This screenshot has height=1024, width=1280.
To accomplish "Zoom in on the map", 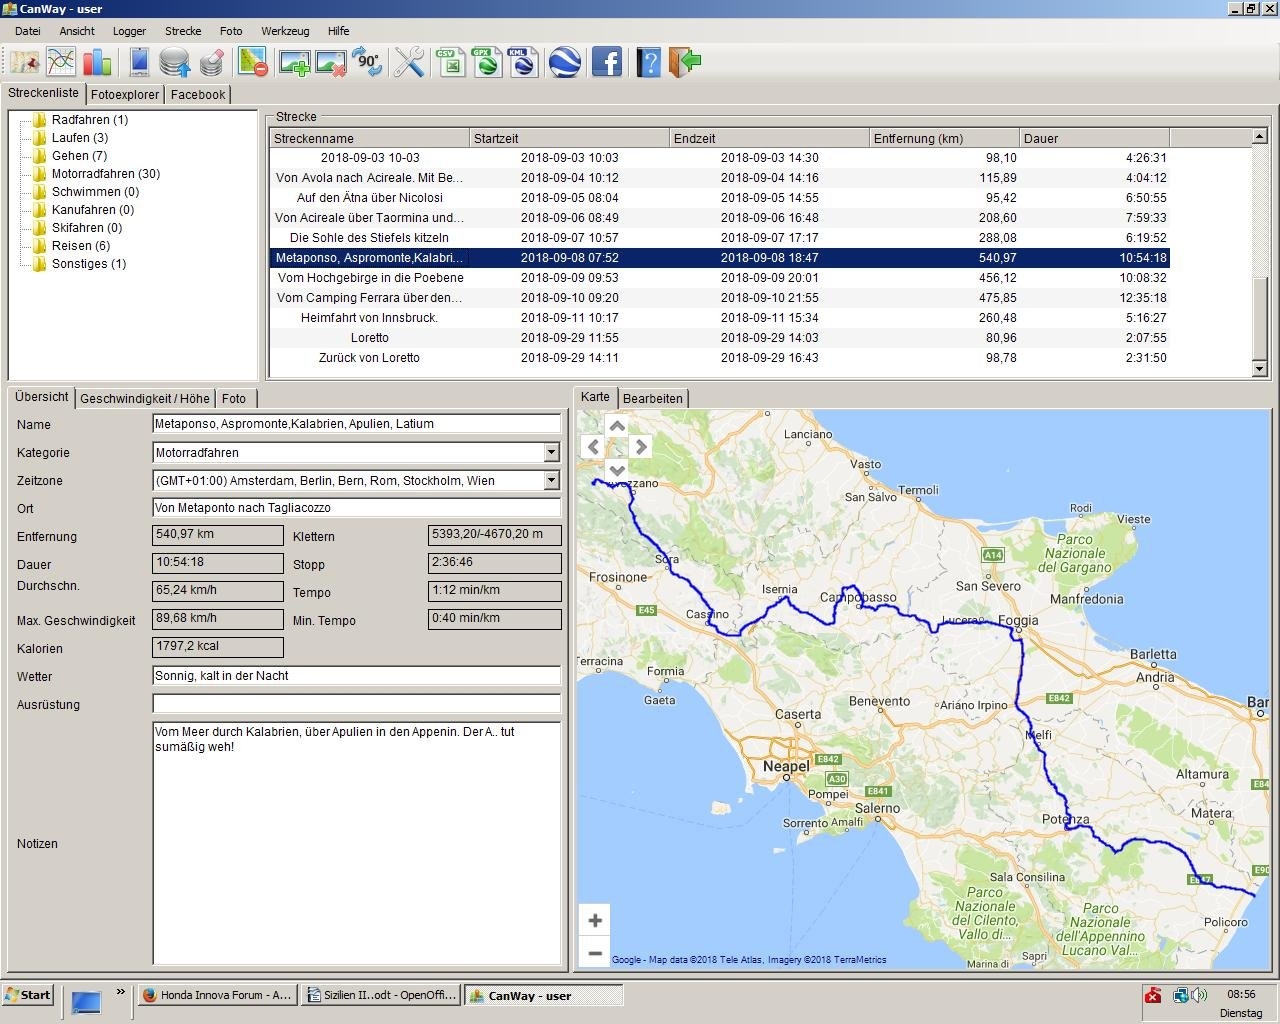I will [x=595, y=920].
